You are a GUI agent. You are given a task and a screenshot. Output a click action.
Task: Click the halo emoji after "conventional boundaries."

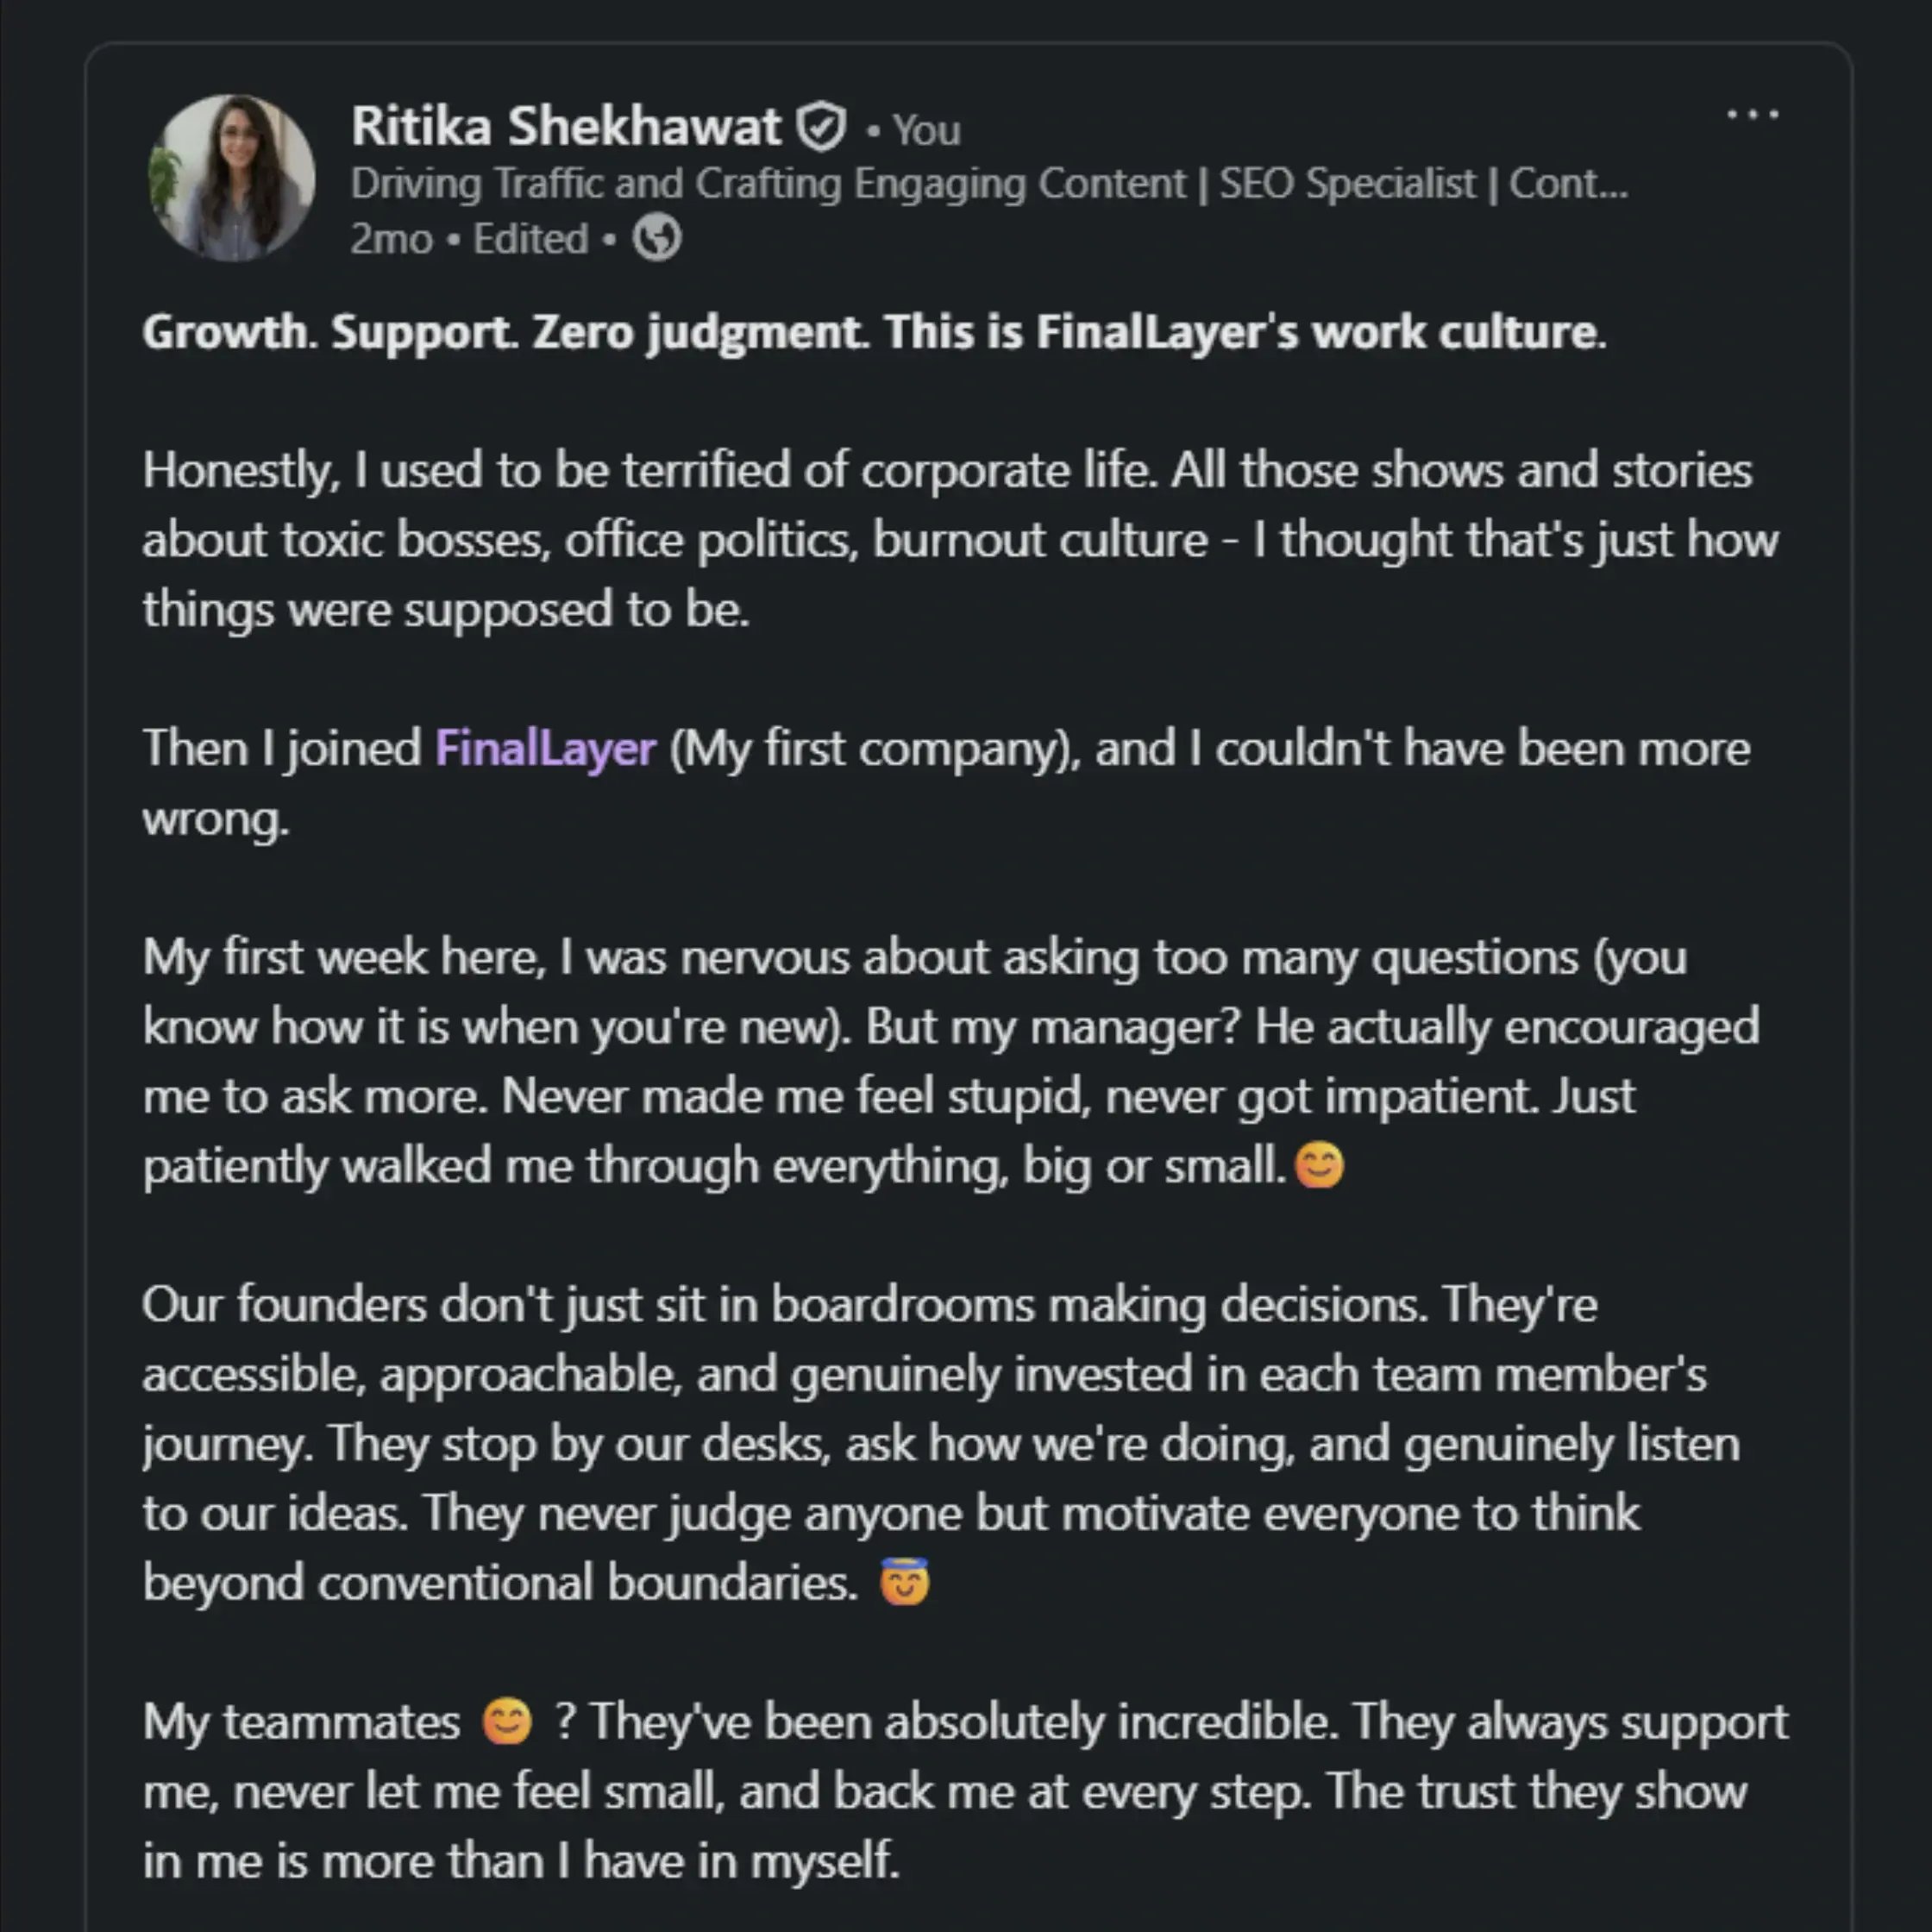904,1583
